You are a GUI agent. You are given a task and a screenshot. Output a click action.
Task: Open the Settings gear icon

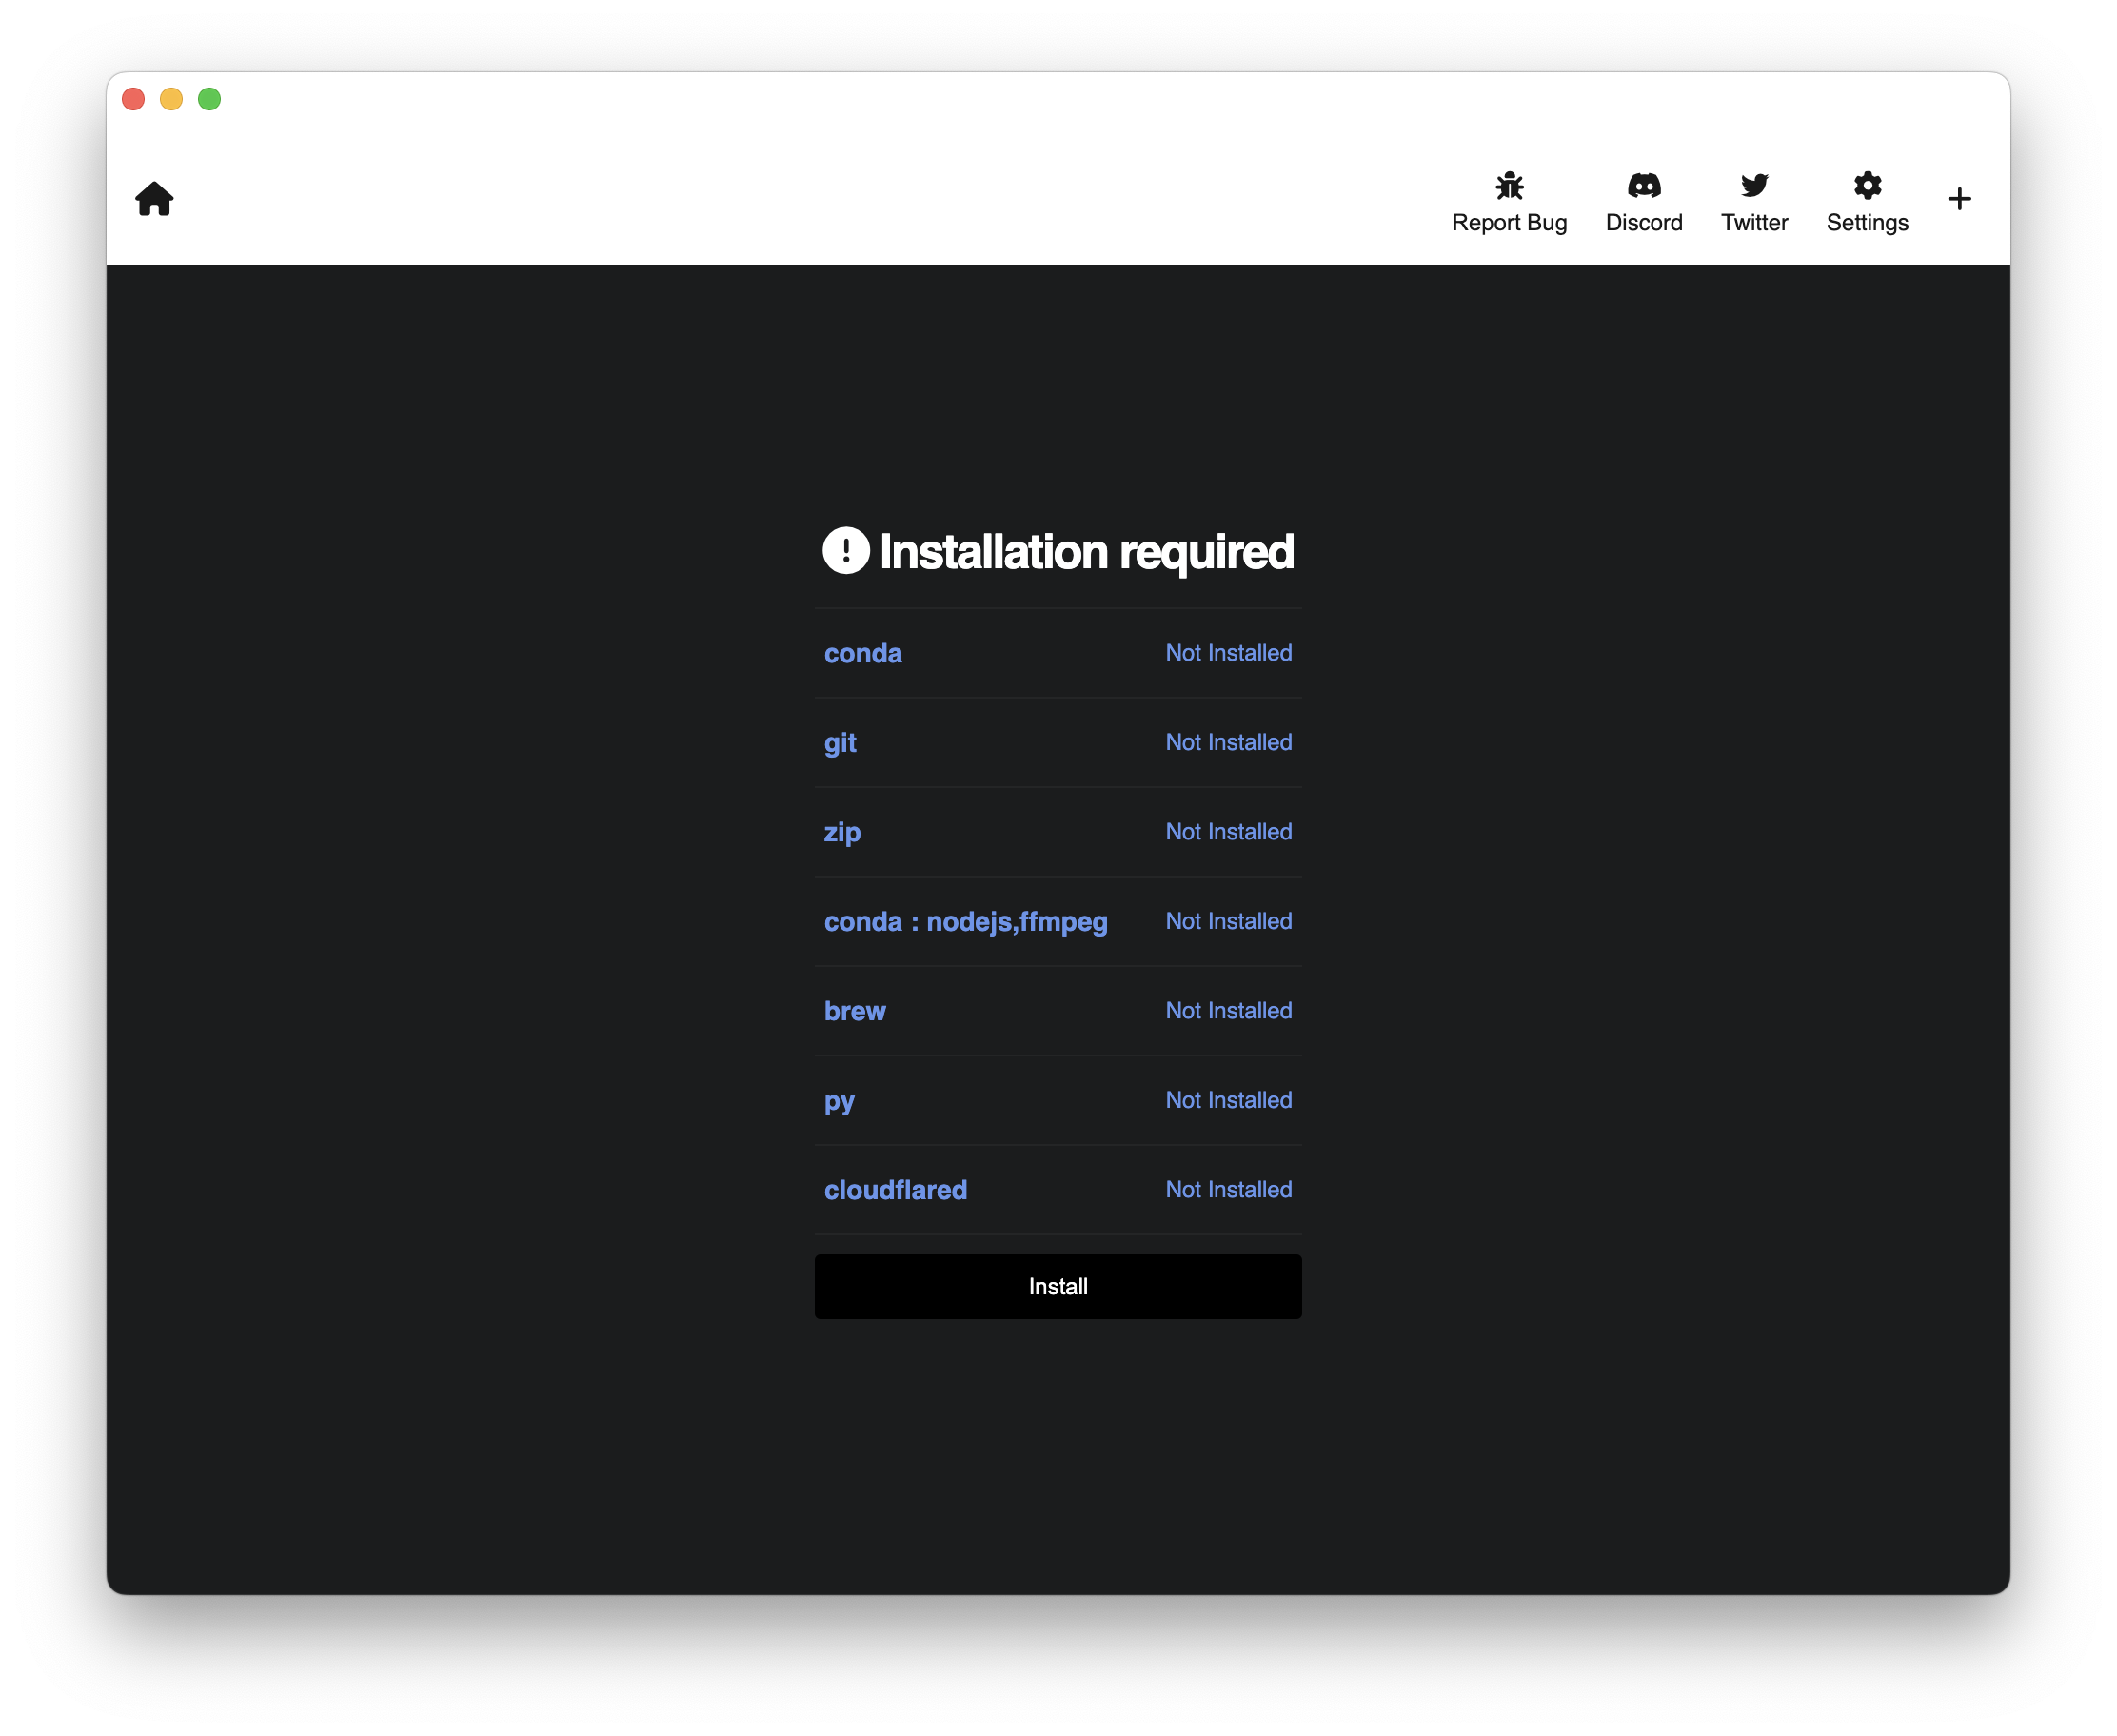click(x=1866, y=186)
